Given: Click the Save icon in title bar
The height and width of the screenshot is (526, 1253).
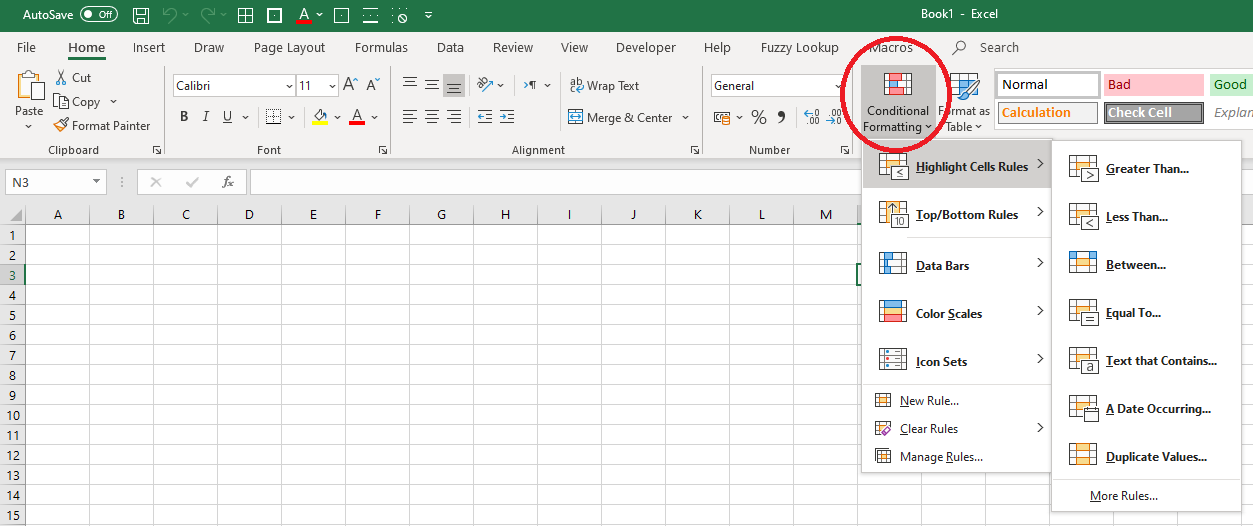Looking at the screenshot, I should pos(142,16).
